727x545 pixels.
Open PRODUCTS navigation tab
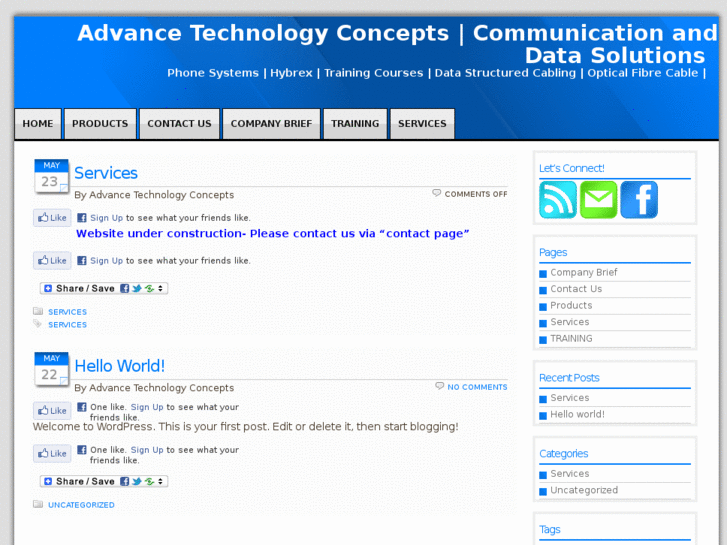coord(100,124)
